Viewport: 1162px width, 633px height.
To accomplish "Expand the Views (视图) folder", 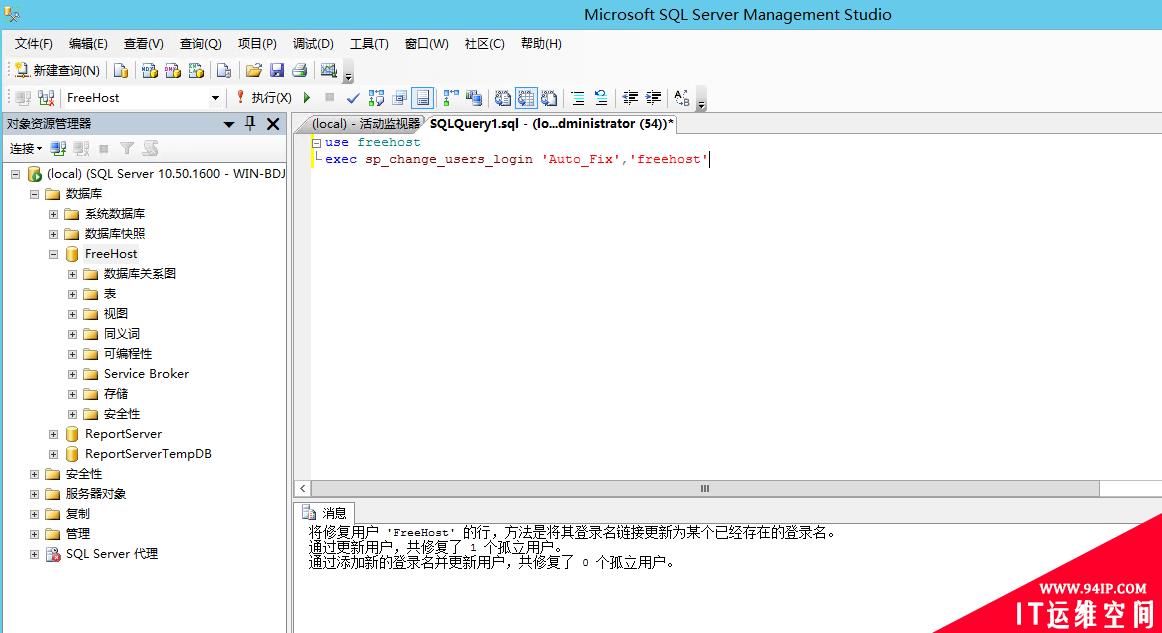I will [73, 314].
